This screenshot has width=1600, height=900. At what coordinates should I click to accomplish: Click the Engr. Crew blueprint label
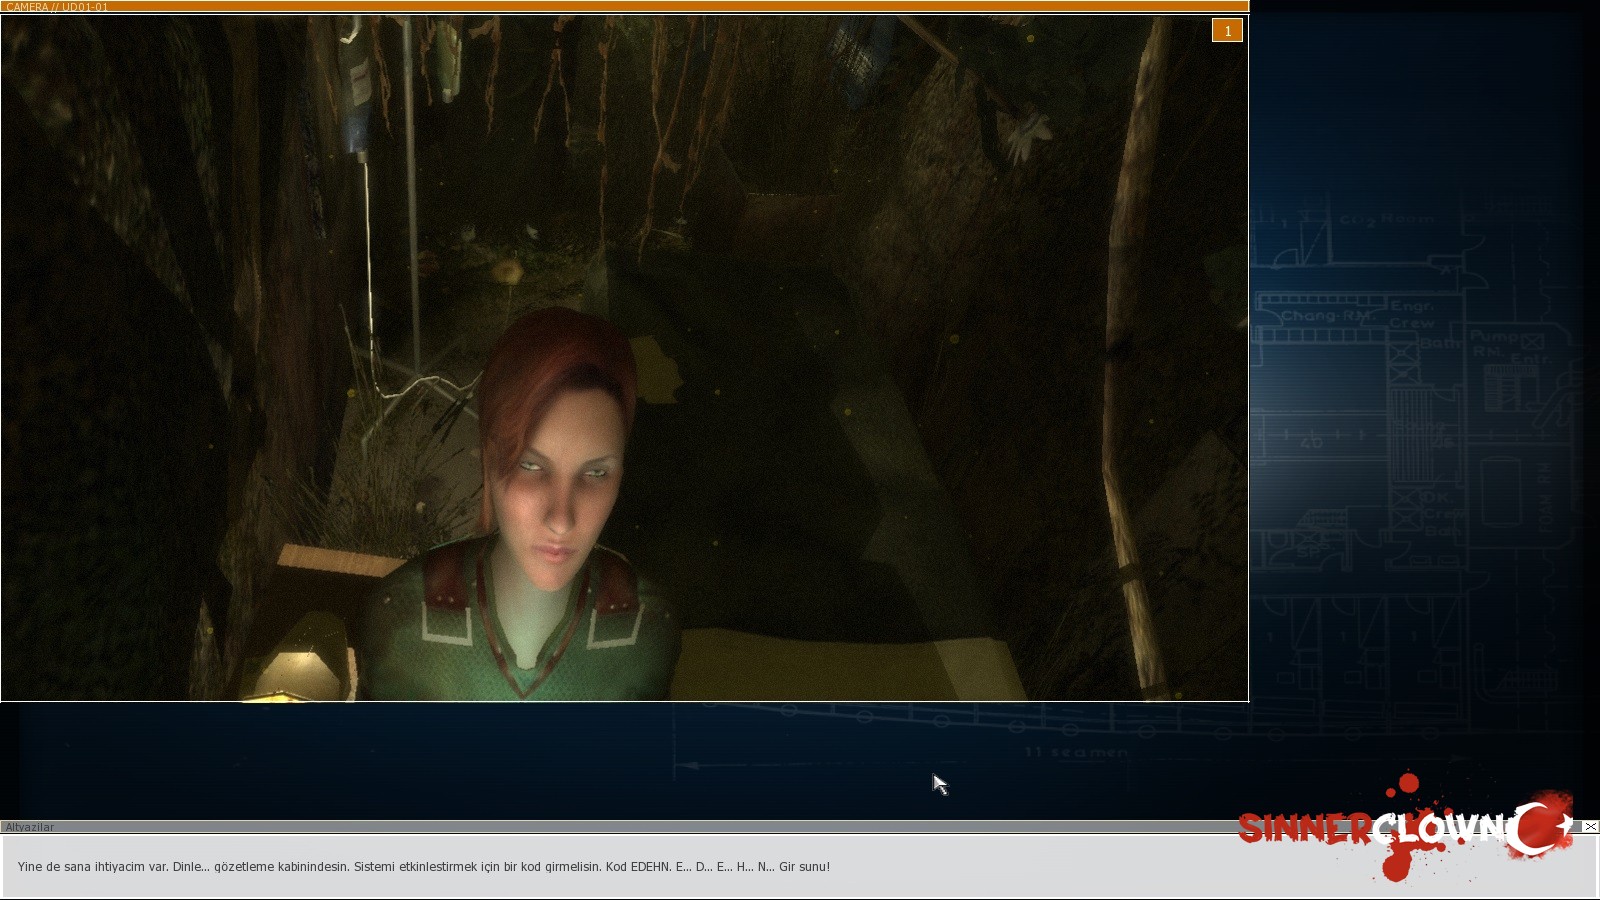tap(1412, 315)
